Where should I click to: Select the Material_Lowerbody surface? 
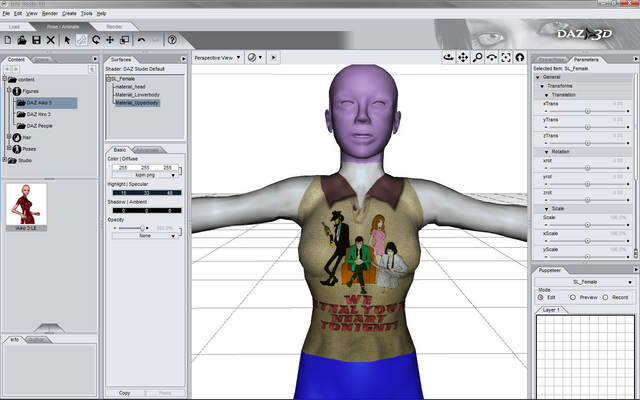click(x=137, y=95)
